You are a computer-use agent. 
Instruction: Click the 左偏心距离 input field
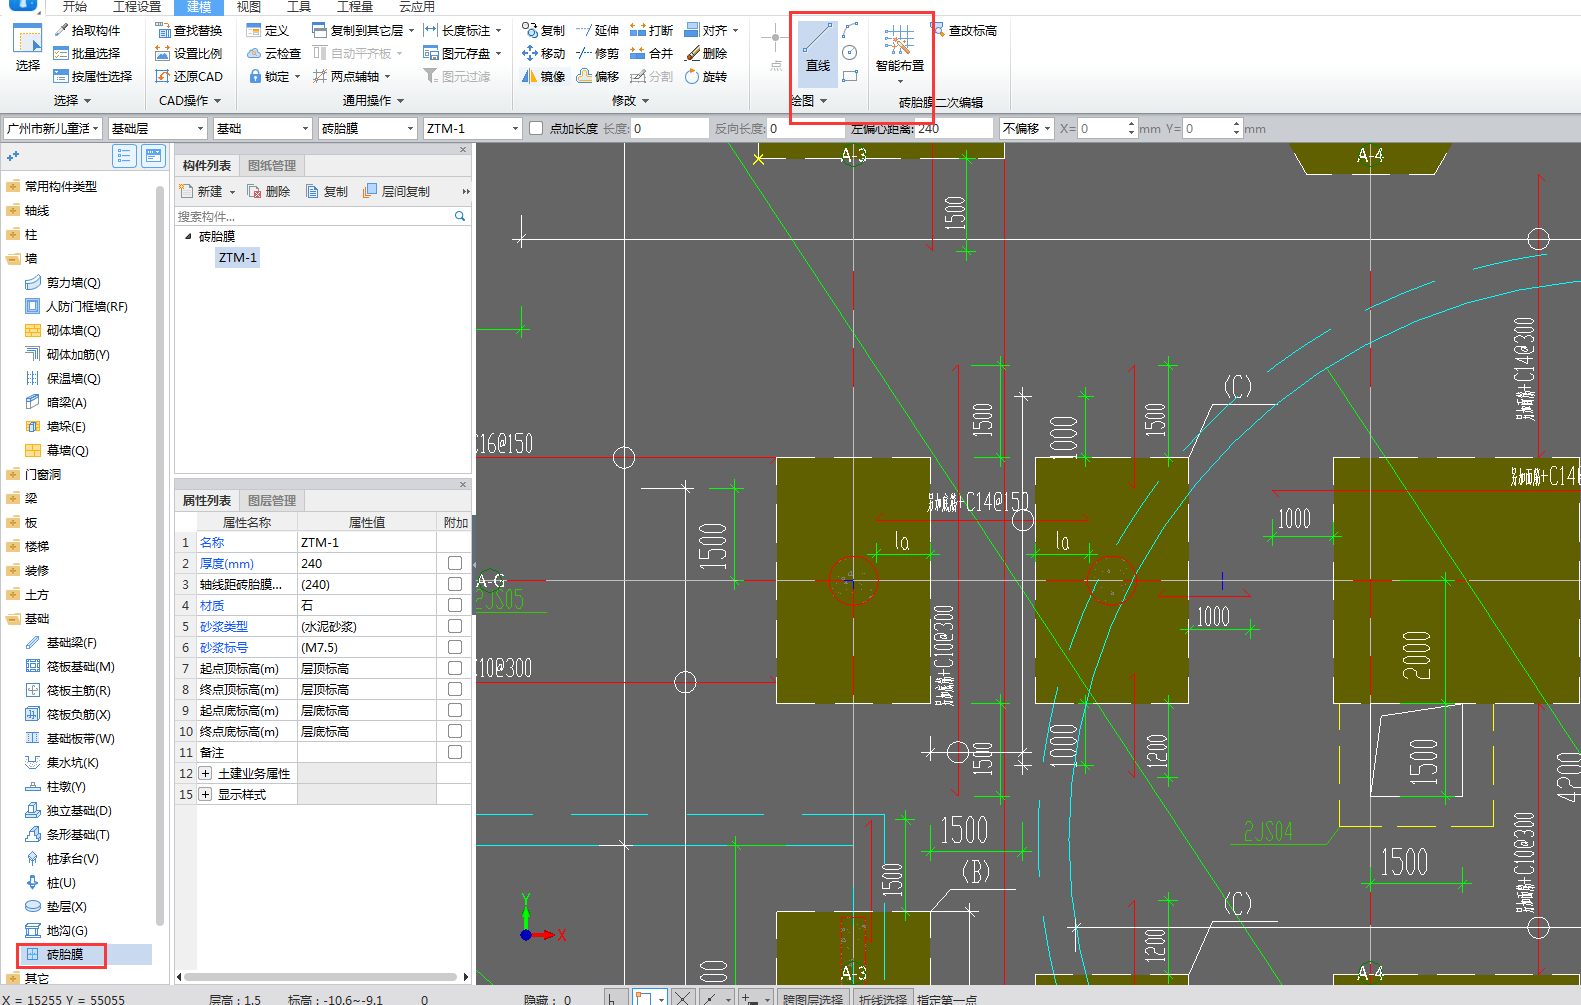(x=955, y=128)
